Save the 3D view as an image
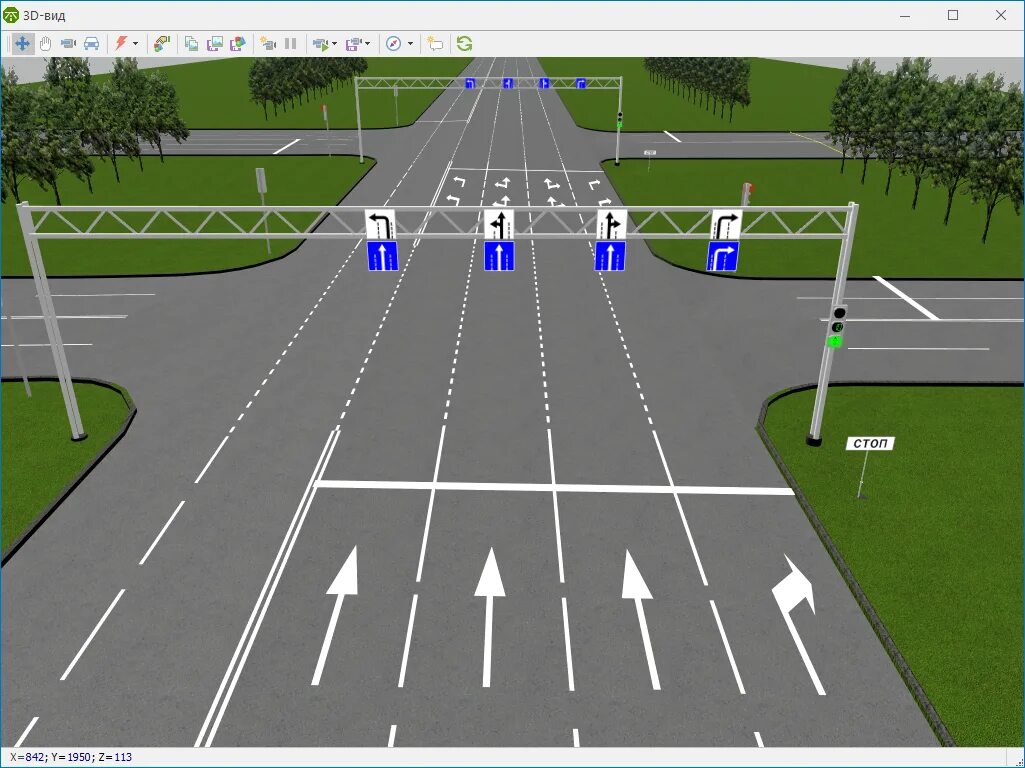Viewport: 1025px width, 768px height. (214, 44)
